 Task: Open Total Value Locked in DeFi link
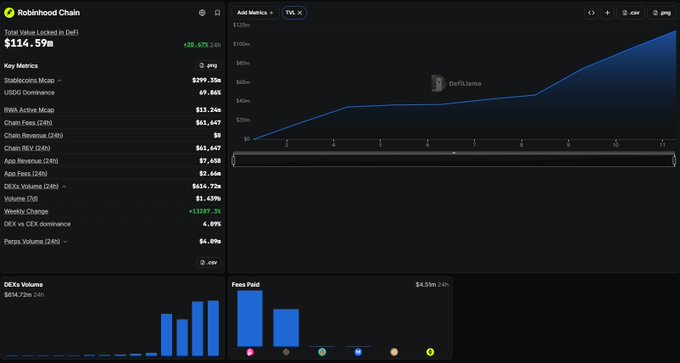tap(41, 32)
